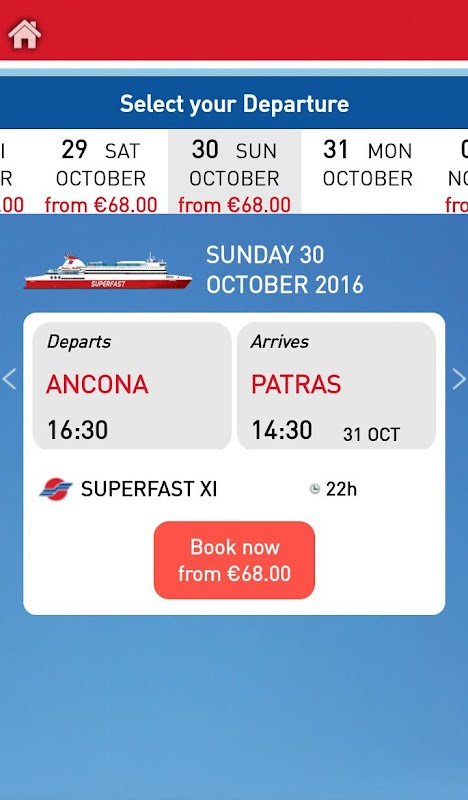Tap the home icon in red header
This screenshot has height=800, width=468.
[24, 35]
